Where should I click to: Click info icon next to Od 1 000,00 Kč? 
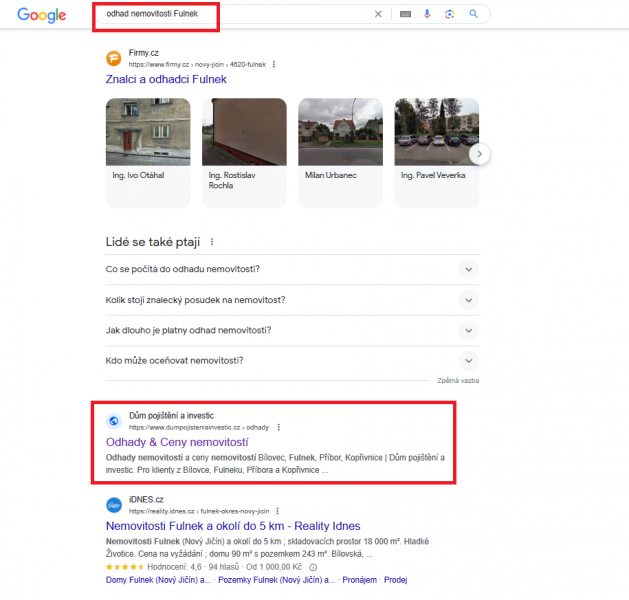pyautogui.click(x=313, y=567)
